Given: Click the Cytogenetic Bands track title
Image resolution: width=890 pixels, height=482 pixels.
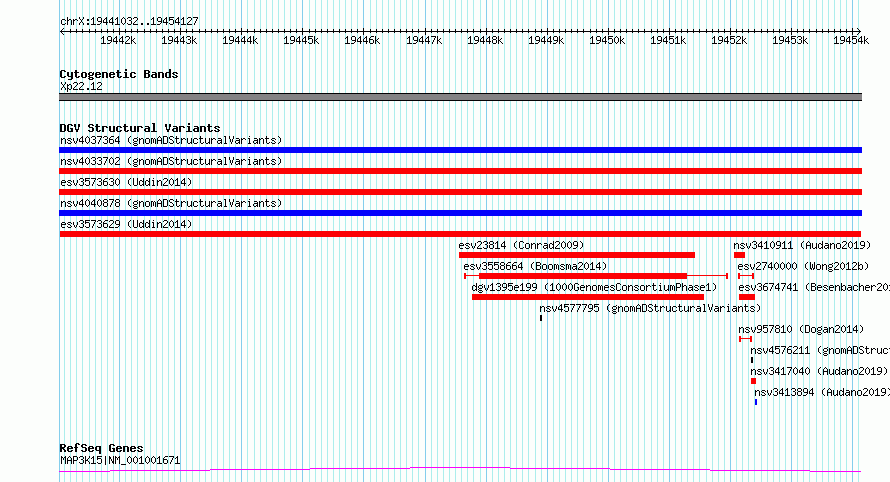Looking at the screenshot, I should (119, 74).
